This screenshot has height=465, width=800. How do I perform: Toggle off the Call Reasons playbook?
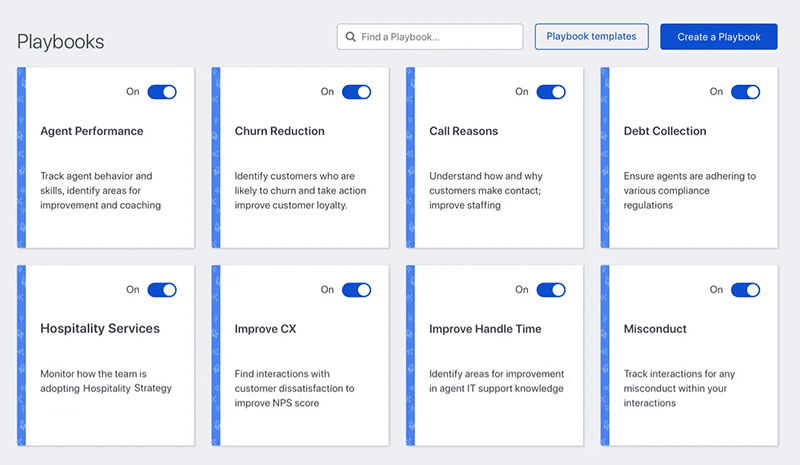[x=551, y=92]
